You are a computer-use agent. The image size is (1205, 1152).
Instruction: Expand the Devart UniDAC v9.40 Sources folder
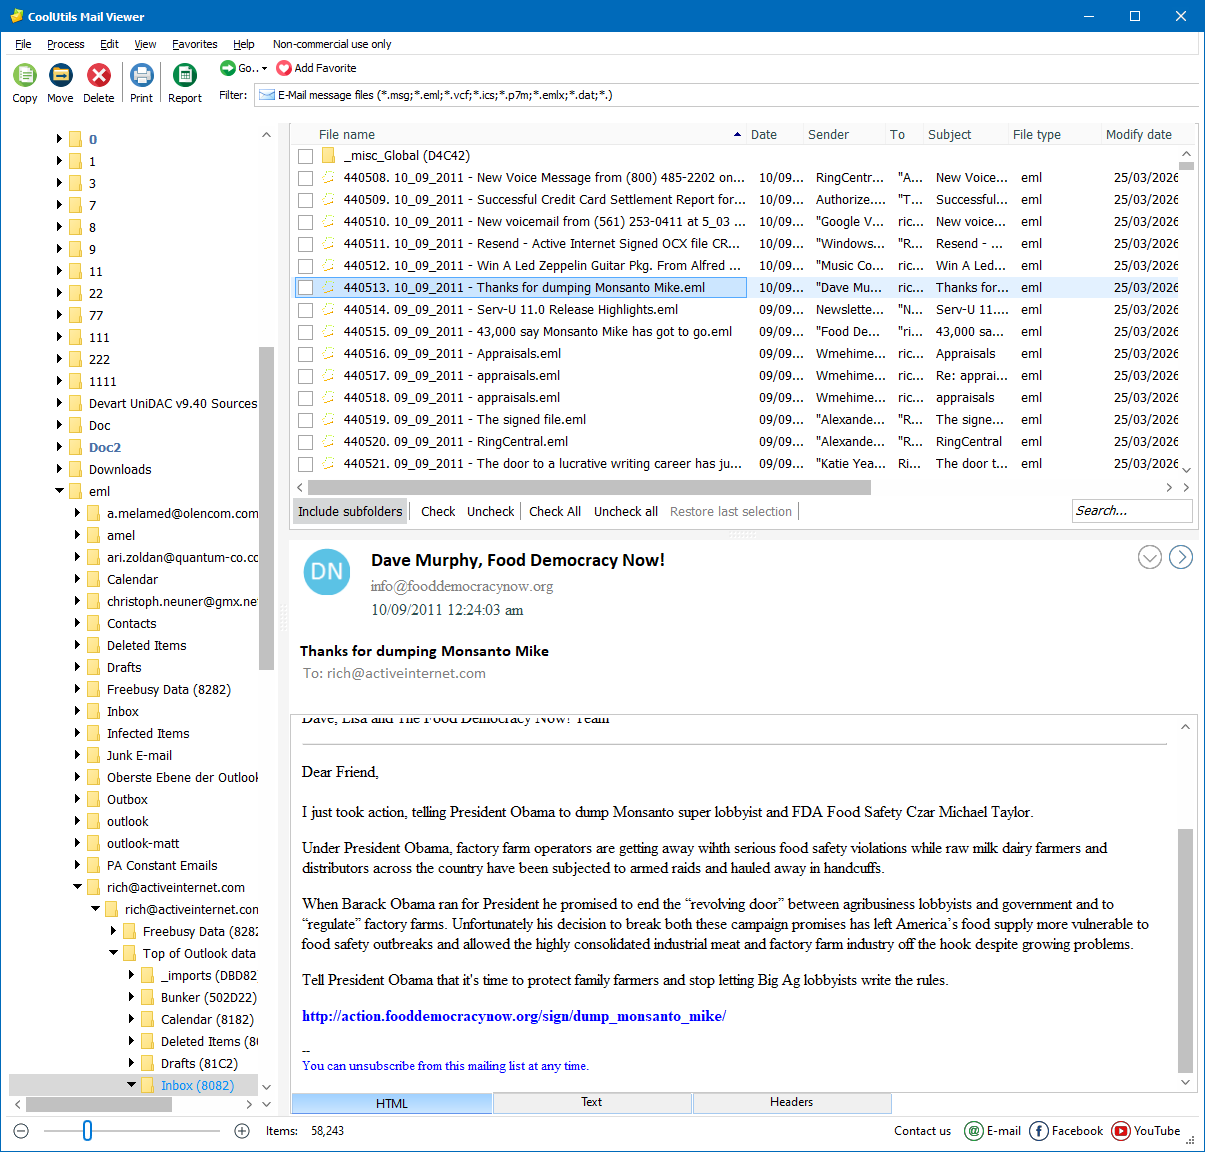(59, 403)
